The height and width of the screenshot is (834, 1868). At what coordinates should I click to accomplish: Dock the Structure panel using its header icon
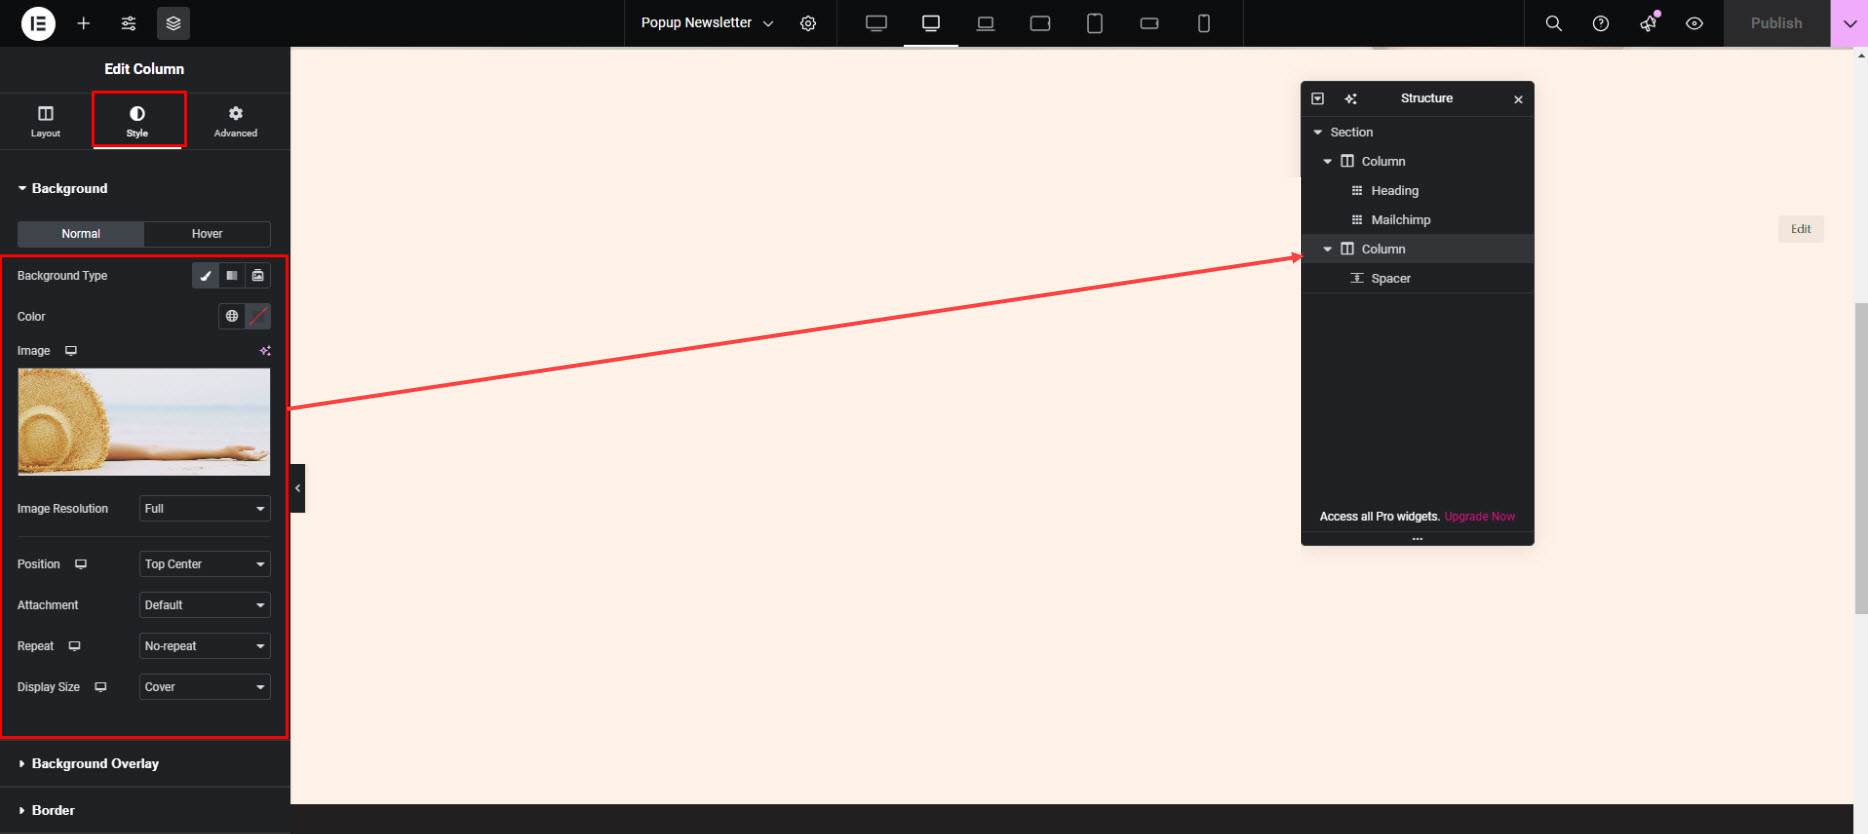1318,98
